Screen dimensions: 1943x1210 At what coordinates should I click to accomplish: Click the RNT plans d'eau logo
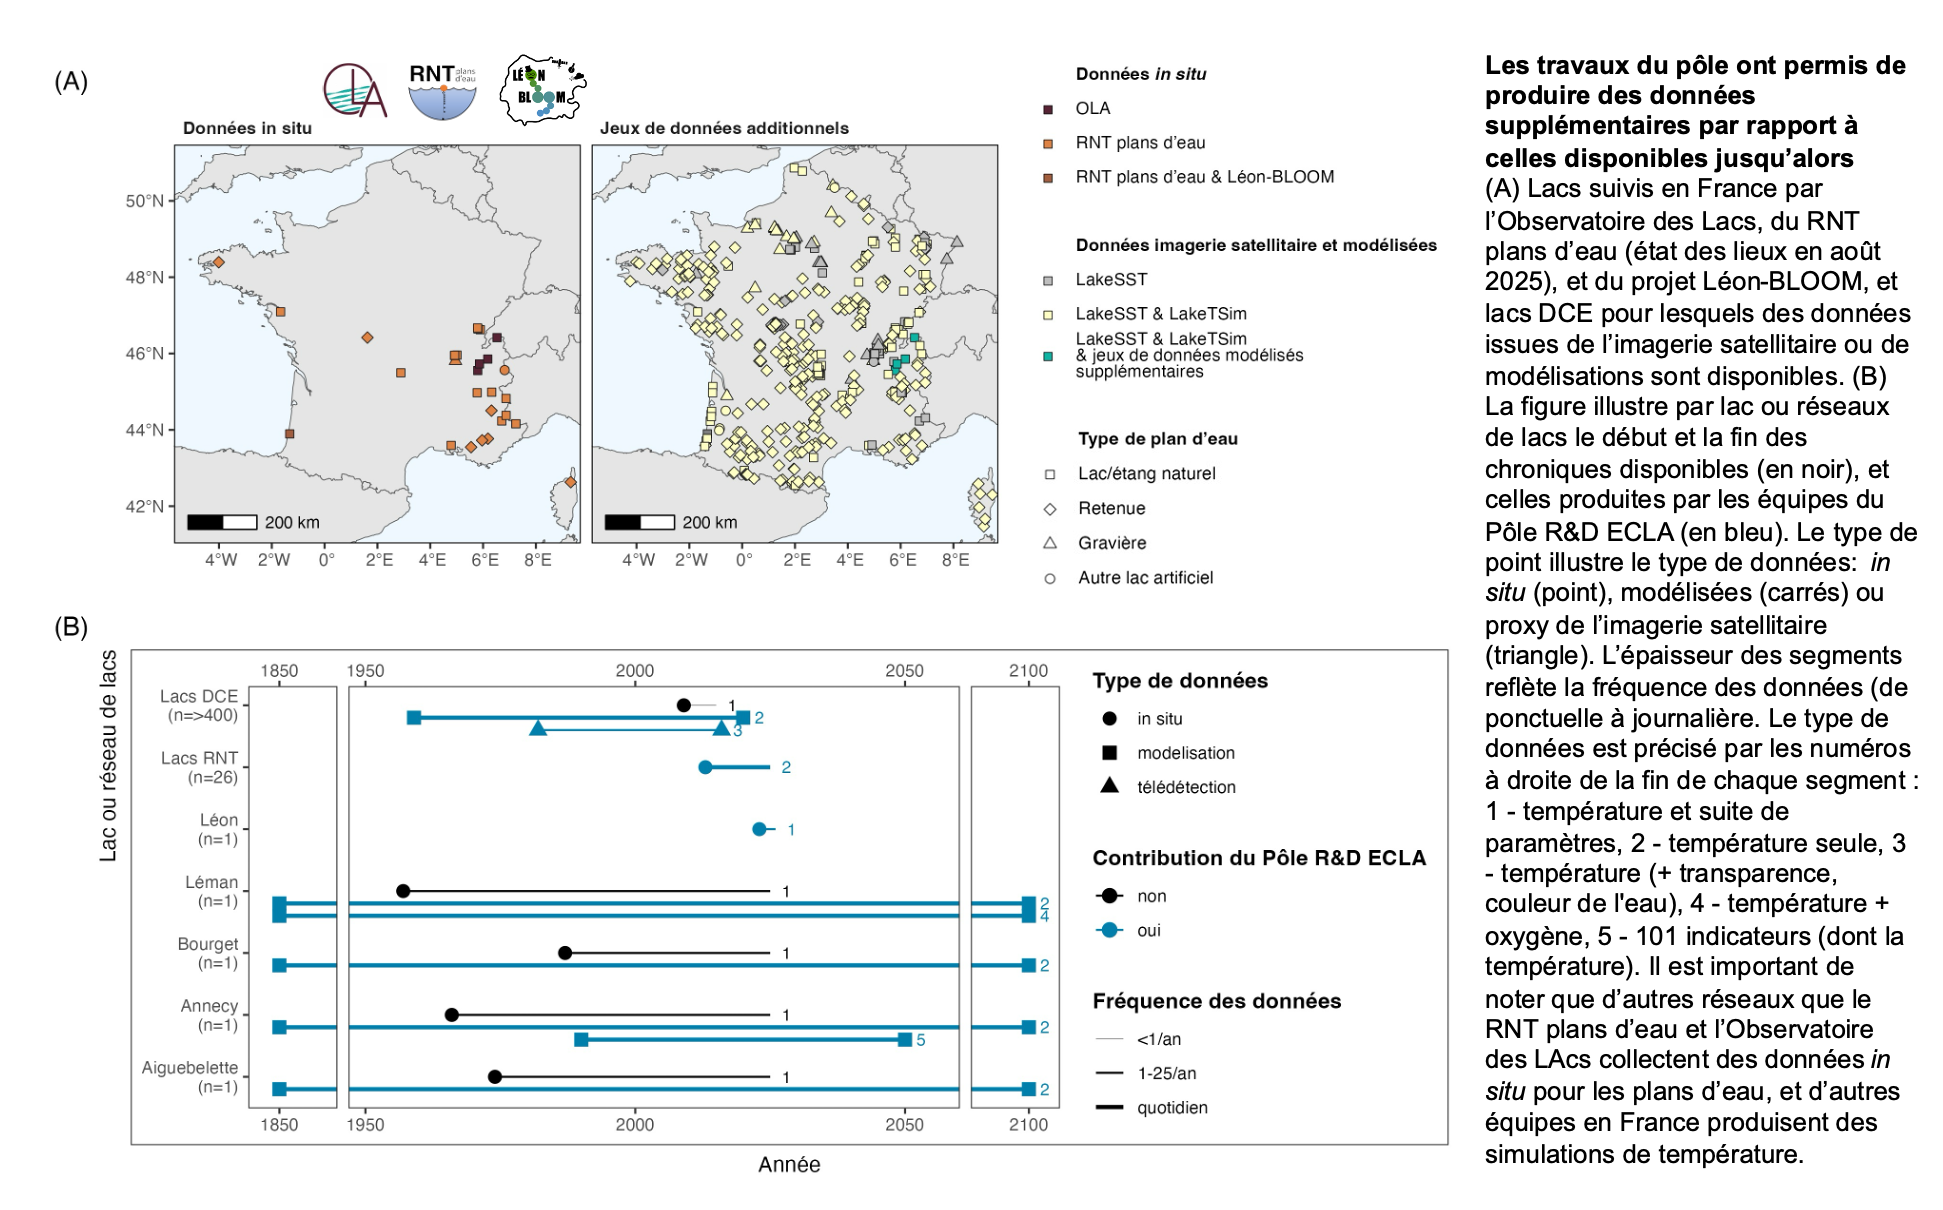(x=442, y=90)
